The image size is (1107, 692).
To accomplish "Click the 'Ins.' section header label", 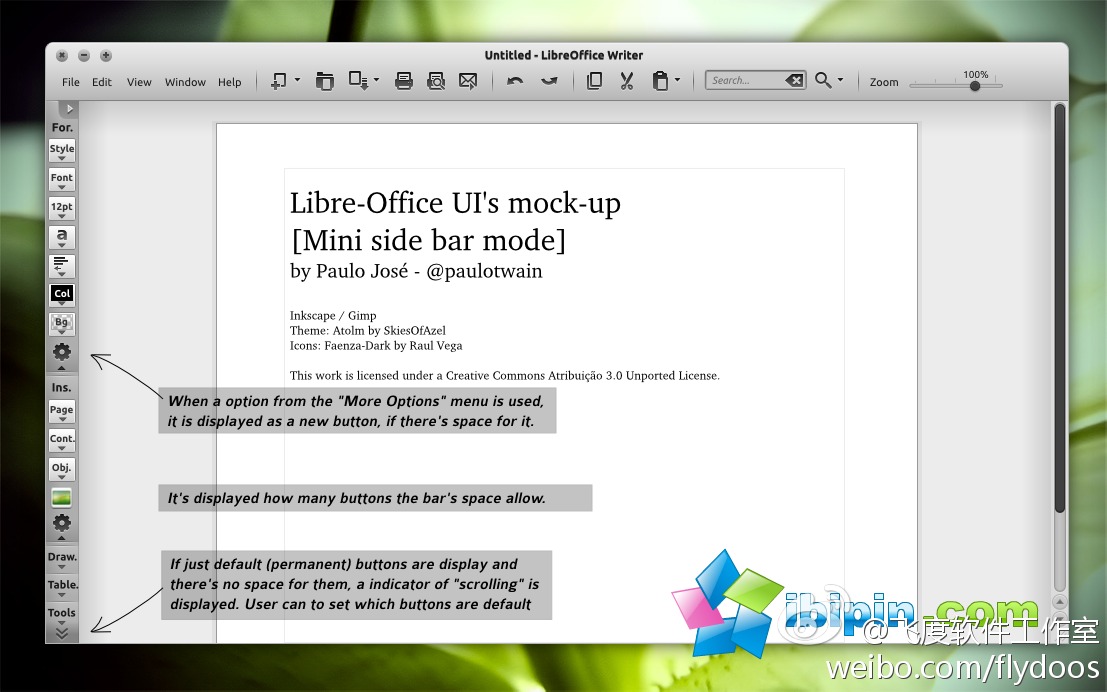I will [61, 387].
